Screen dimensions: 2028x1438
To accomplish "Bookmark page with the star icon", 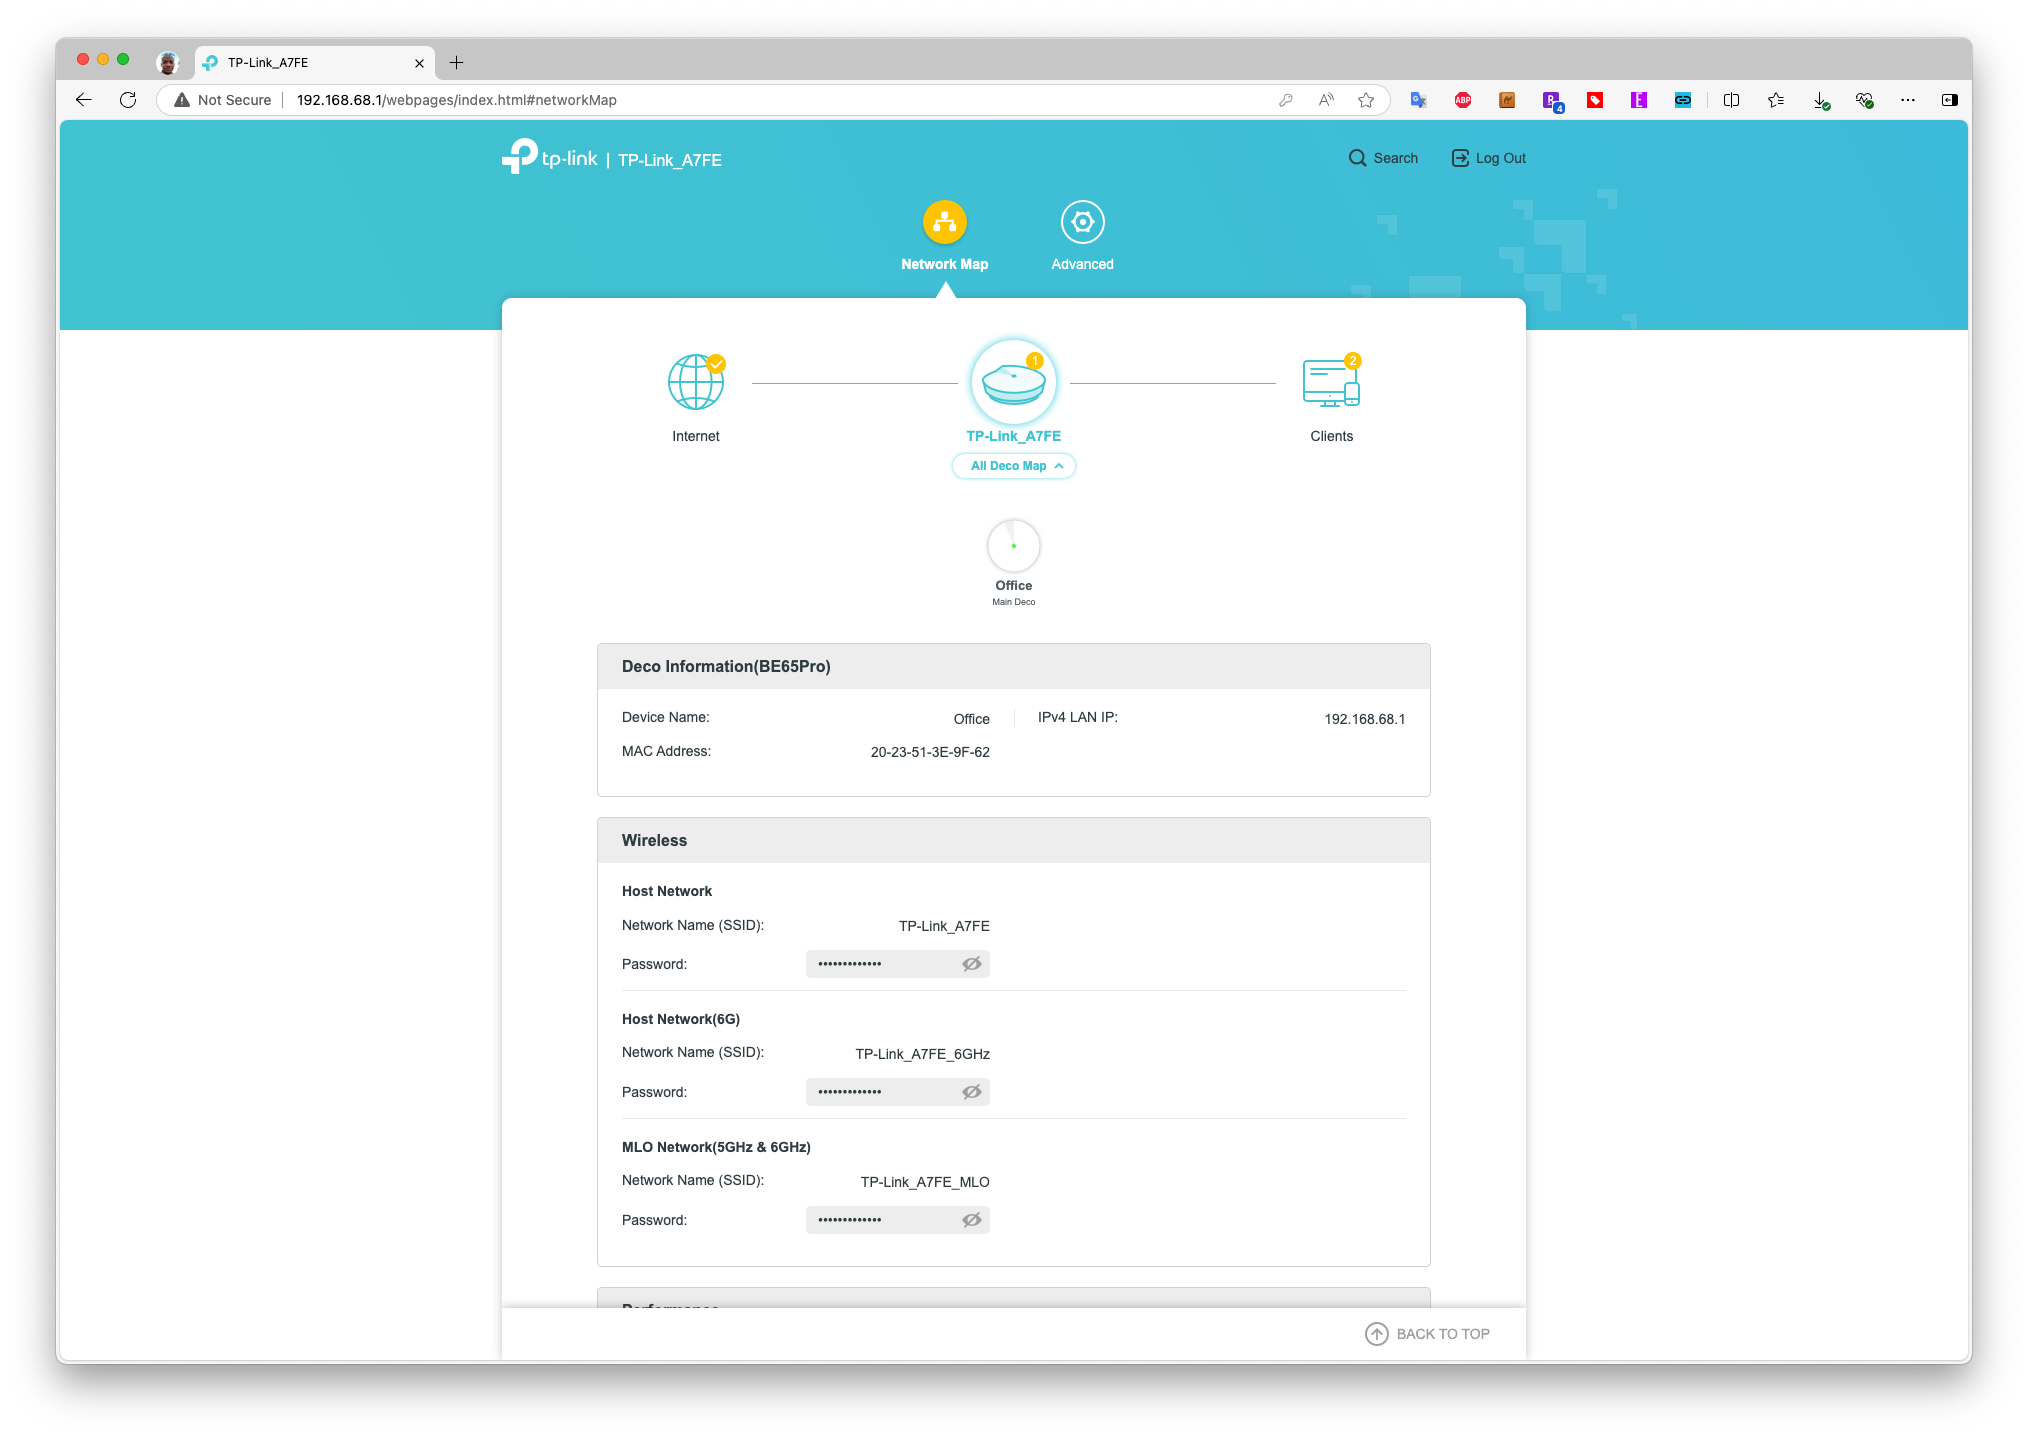I will [x=1366, y=100].
